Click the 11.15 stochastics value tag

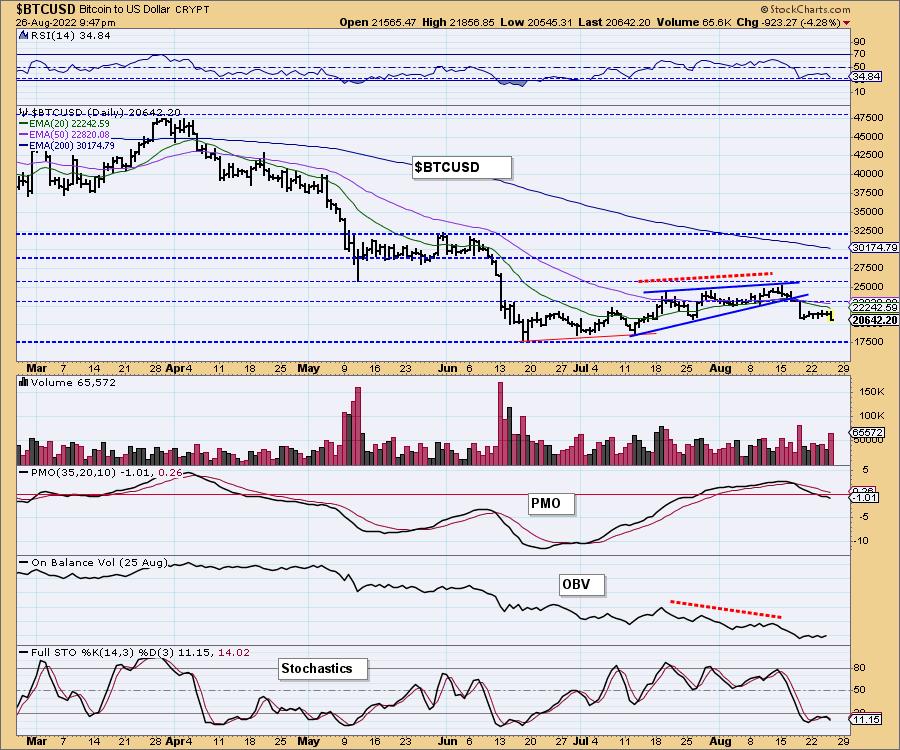(866, 719)
